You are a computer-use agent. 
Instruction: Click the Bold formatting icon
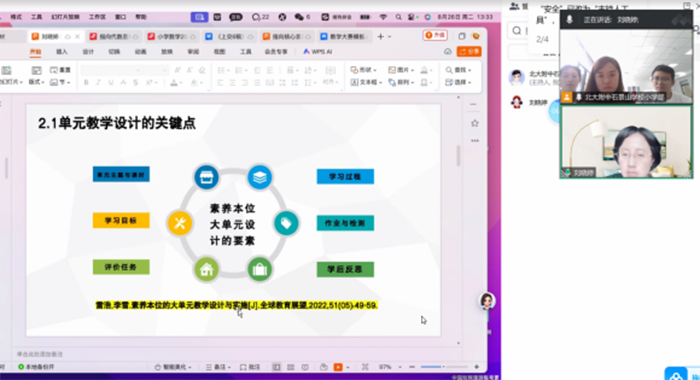click(x=86, y=83)
